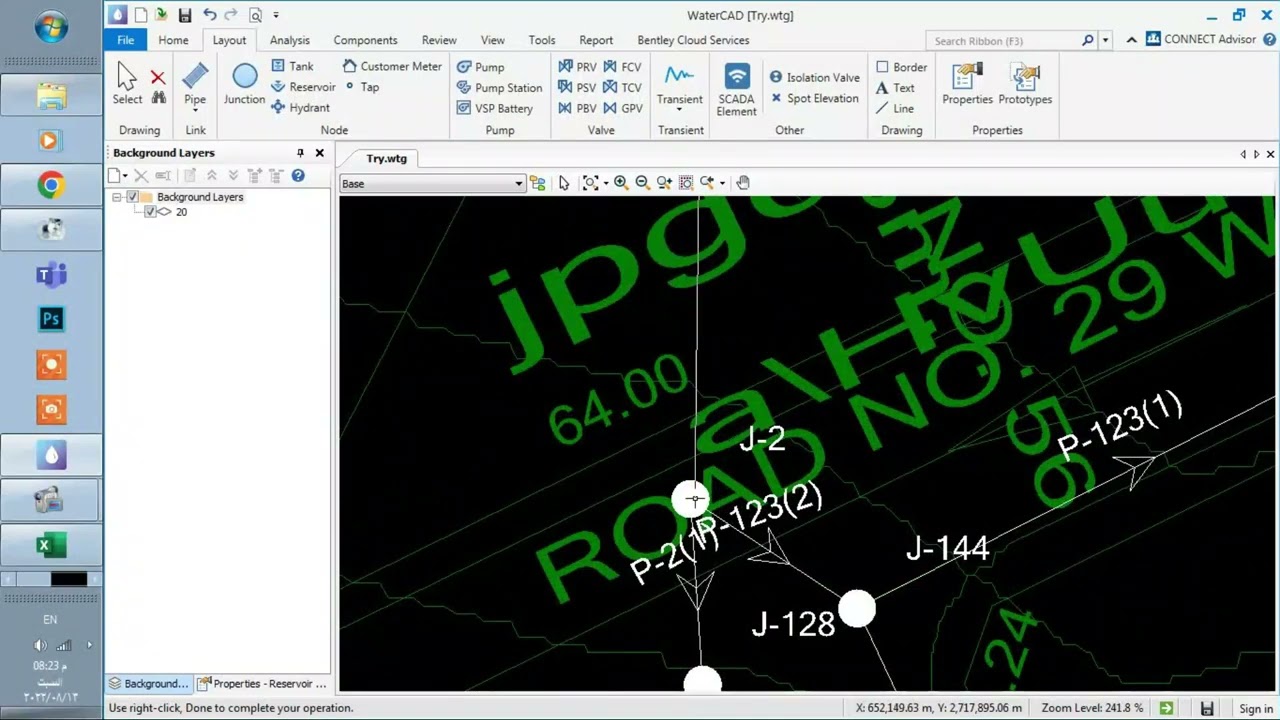Image resolution: width=1280 pixels, height=720 pixels.
Task: Click Sign in on status bar
Action: tap(1256, 708)
